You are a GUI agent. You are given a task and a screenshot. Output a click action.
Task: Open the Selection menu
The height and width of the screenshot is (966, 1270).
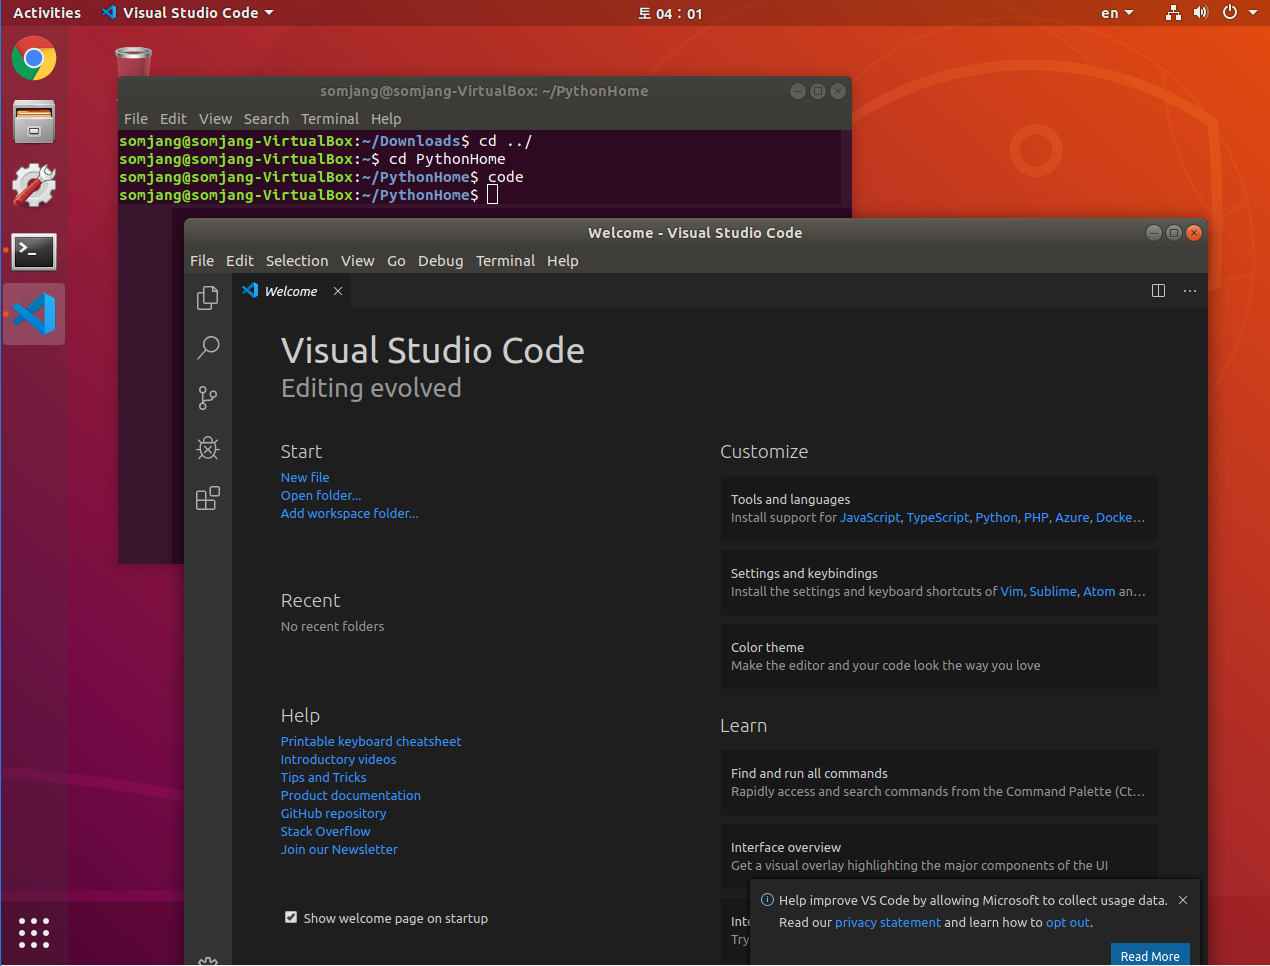(x=297, y=261)
